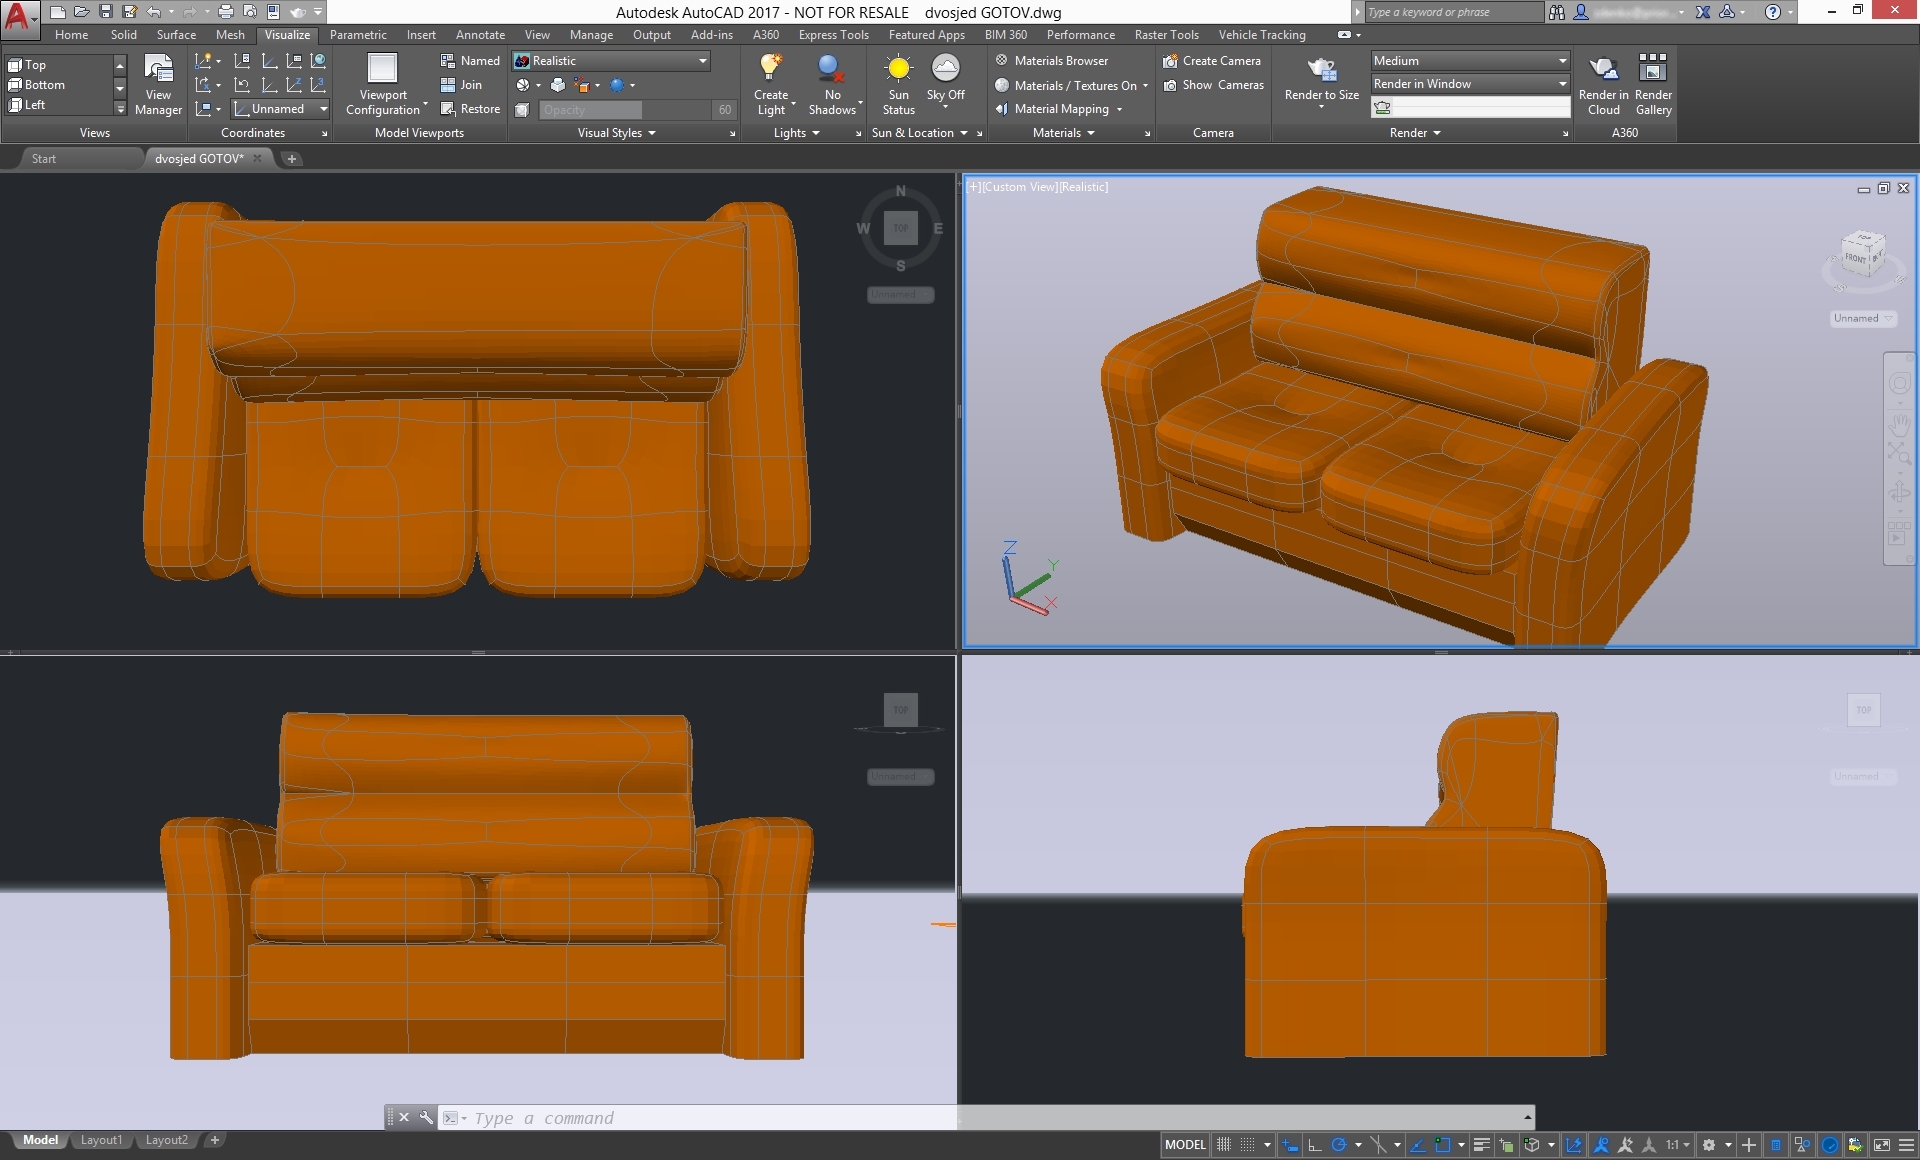This screenshot has width=1920, height=1160.
Task: Expand the Realistic visual style dropdown
Action: point(703,61)
